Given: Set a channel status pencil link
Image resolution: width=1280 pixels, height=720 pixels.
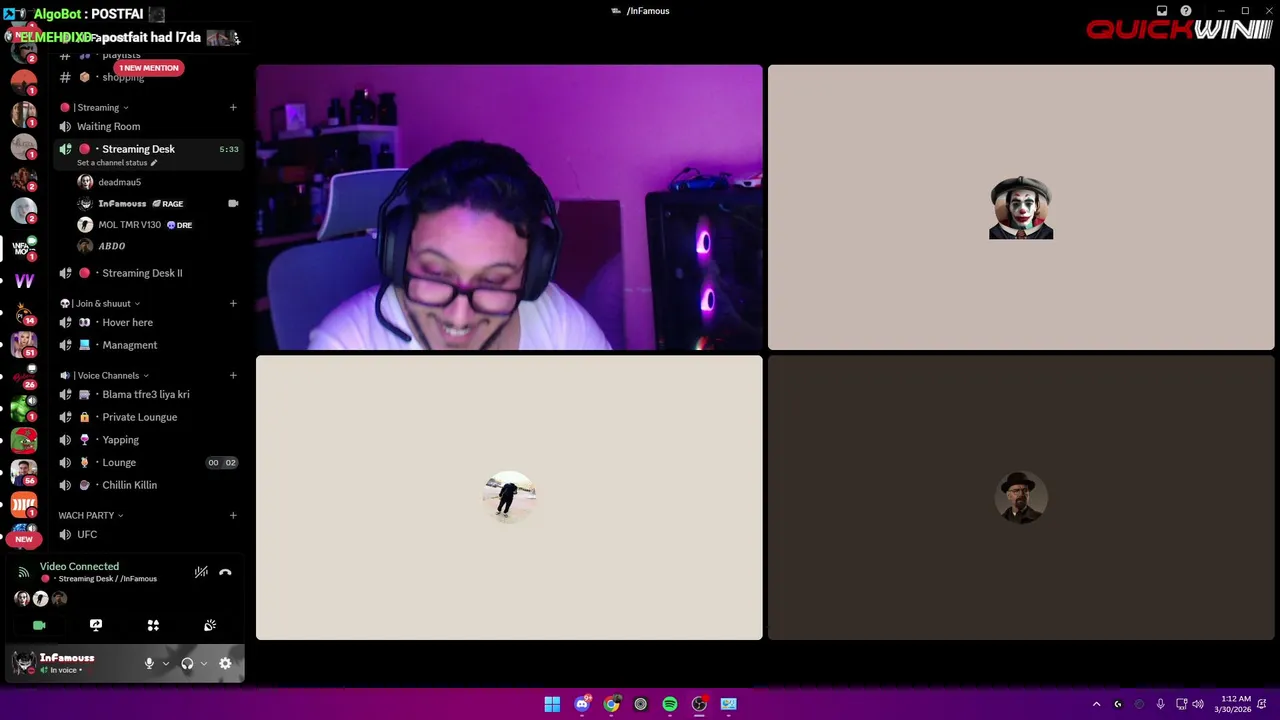Looking at the screenshot, I should (117, 163).
